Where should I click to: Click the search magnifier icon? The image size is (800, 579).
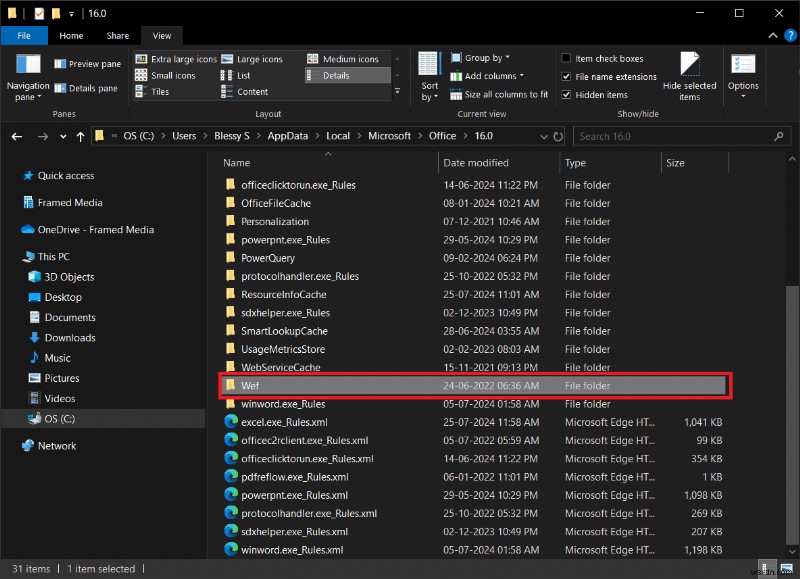[x=779, y=136]
